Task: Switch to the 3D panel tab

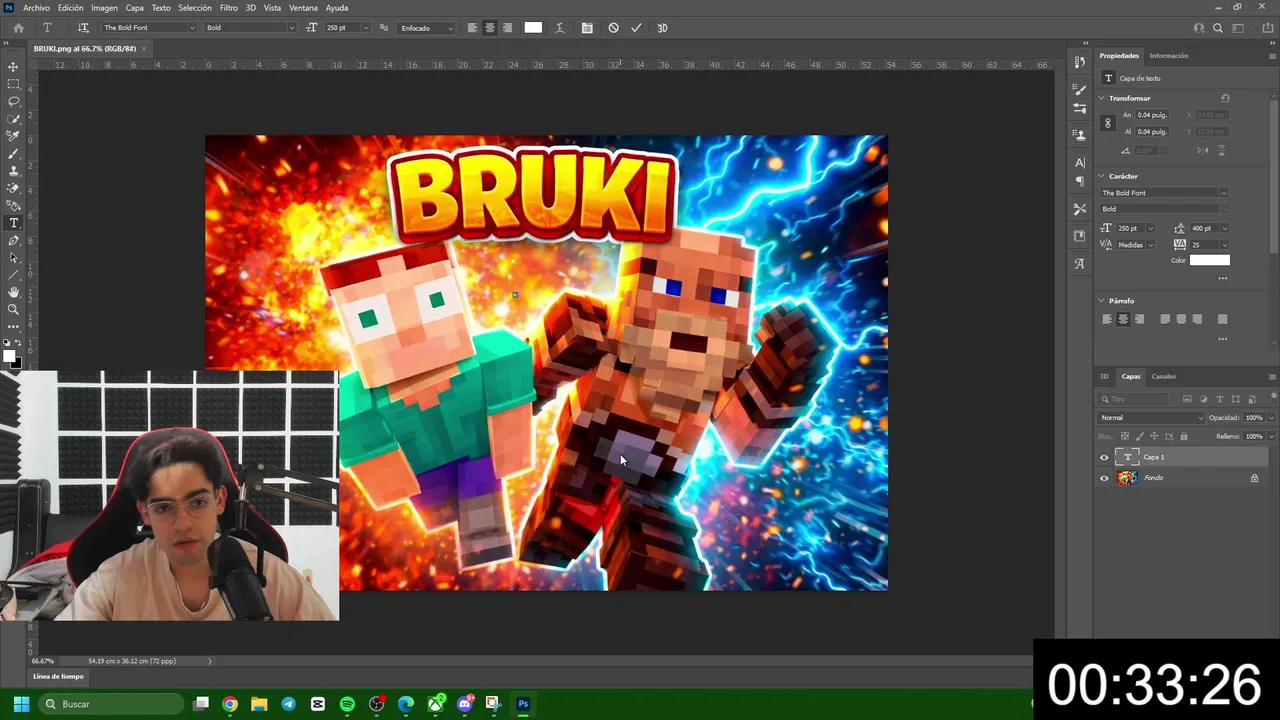Action: [x=1105, y=377]
